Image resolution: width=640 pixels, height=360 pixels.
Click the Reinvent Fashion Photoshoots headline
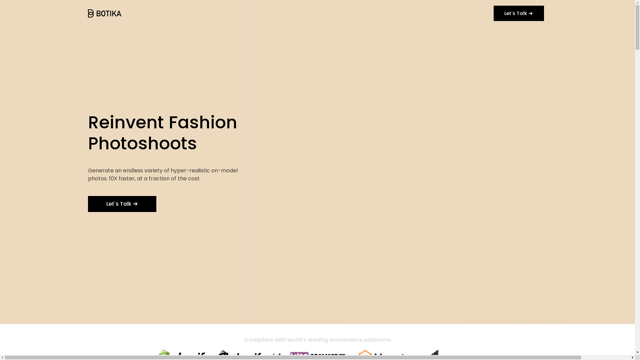point(162,133)
